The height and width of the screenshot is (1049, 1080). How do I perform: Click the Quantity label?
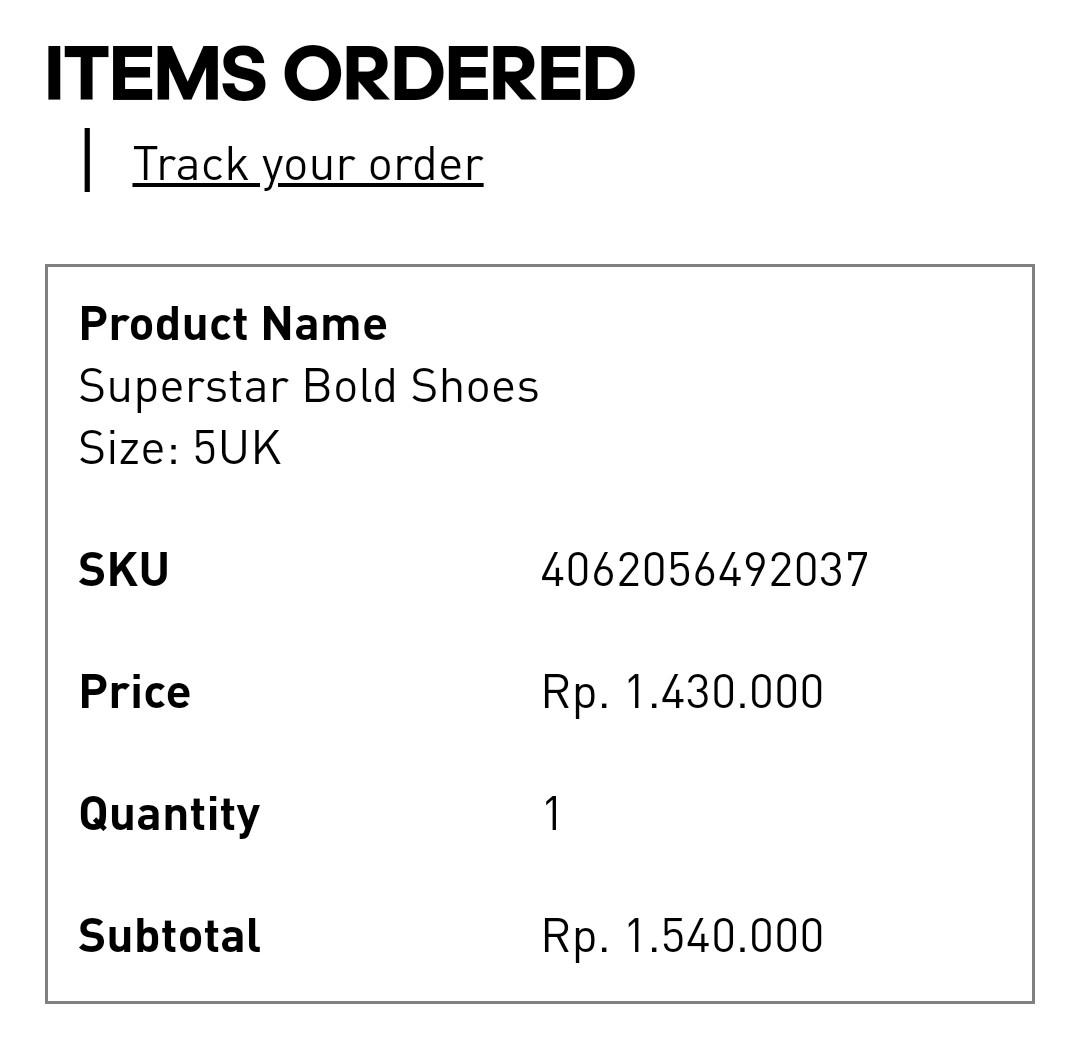[x=169, y=814]
